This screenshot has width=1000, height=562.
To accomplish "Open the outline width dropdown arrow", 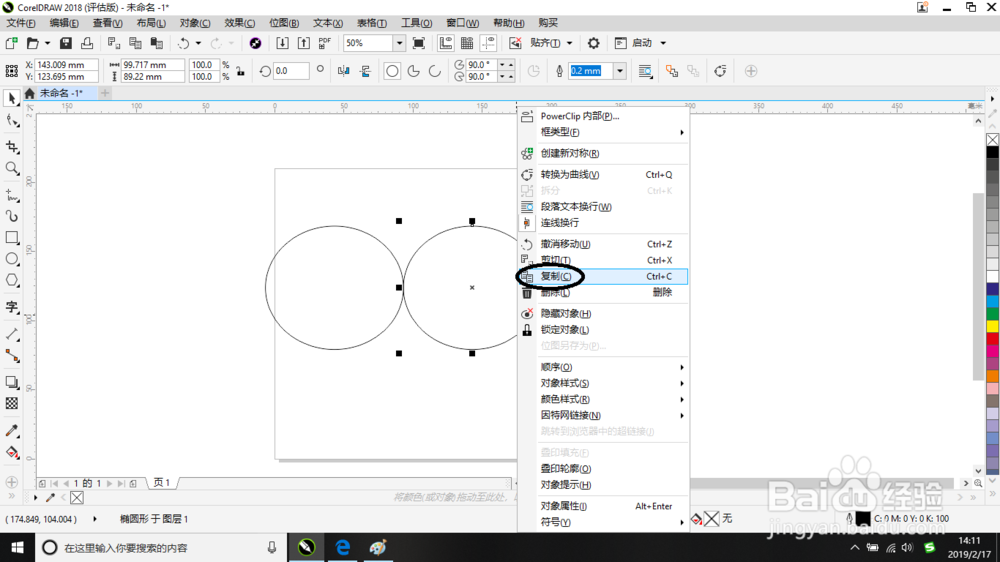I will 619,71.
